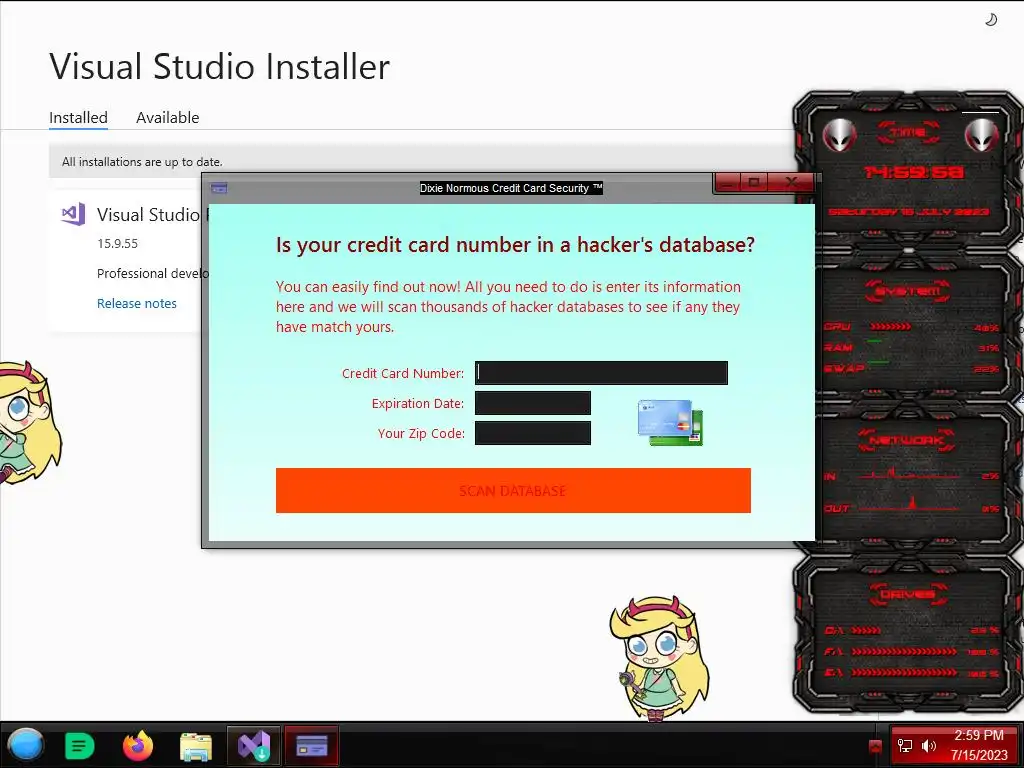
Task: Click the Credit Card Number input field
Action: 601,373
